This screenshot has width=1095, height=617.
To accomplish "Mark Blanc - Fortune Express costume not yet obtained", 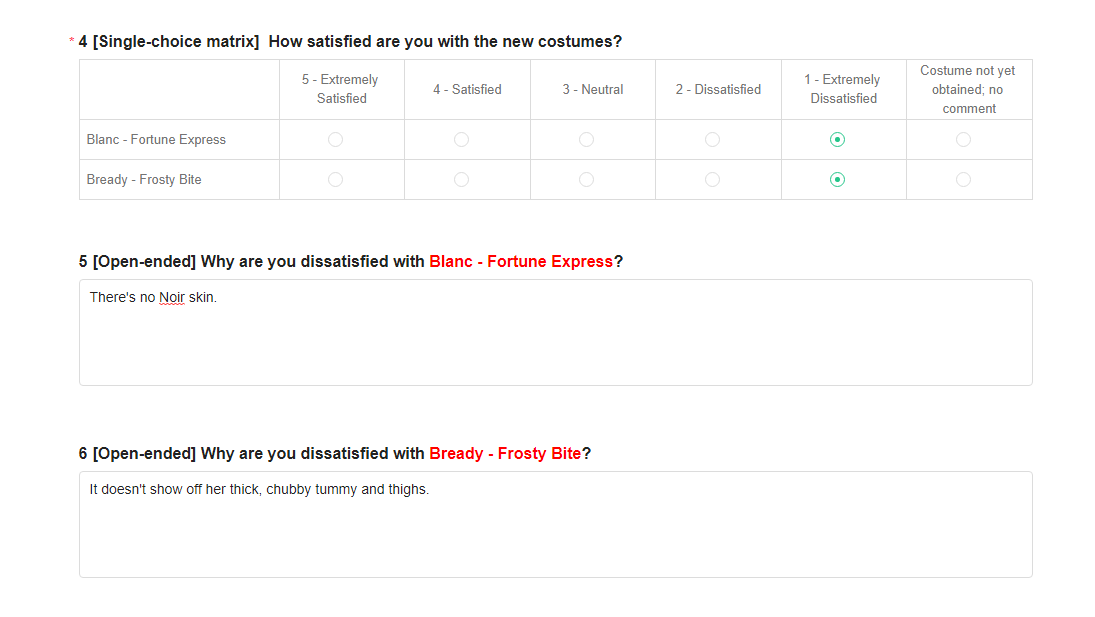I will (x=963, y=140).
